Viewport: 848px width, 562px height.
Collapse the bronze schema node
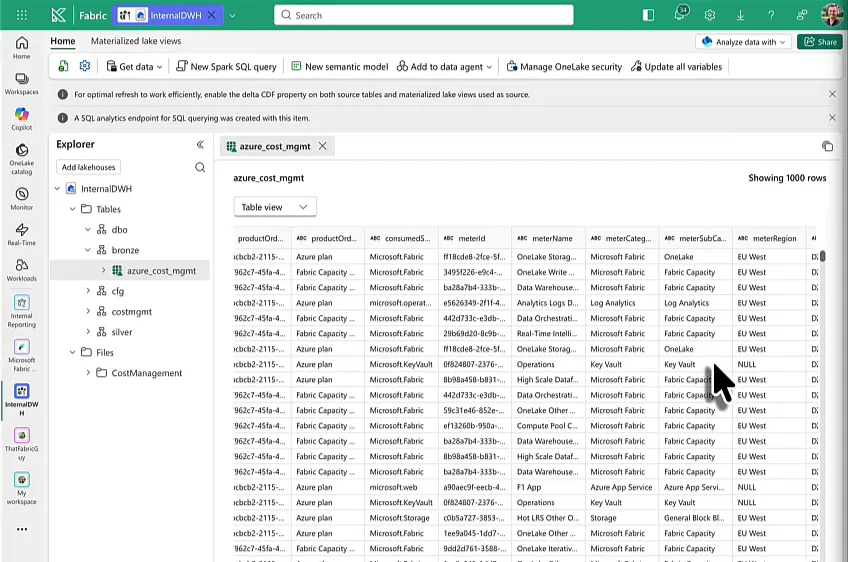click(x=88, y=250)
